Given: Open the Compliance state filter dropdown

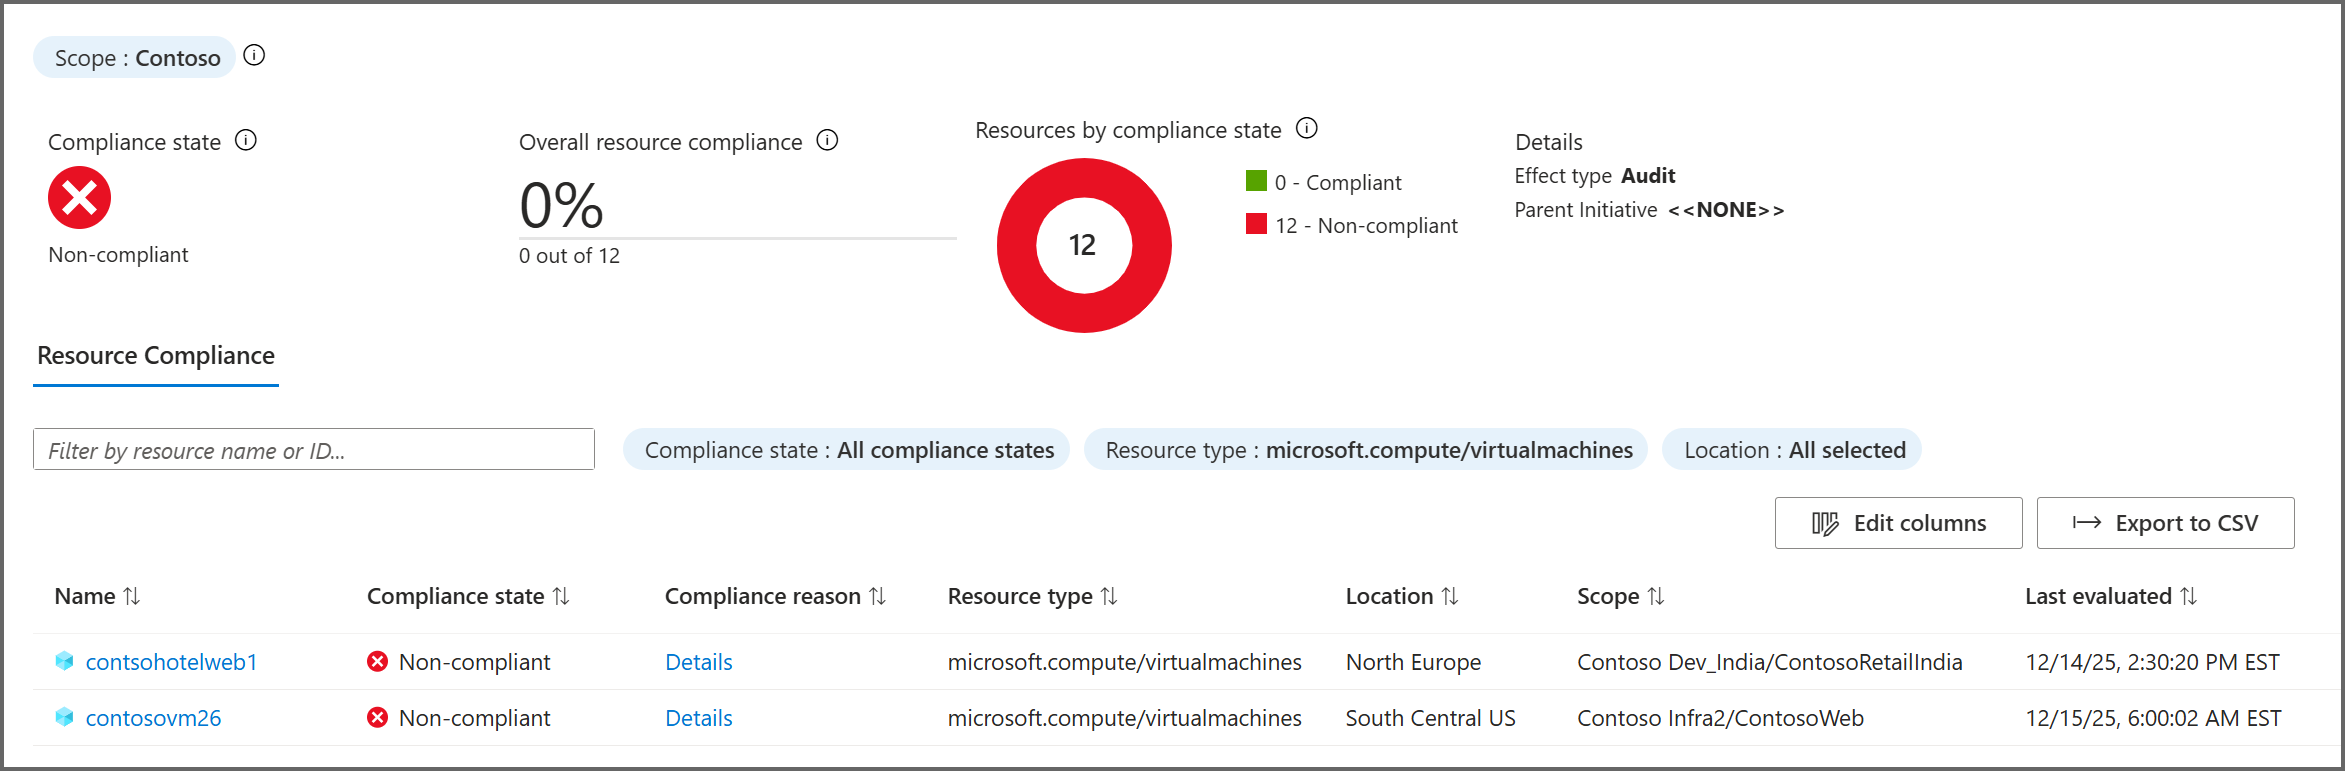Looking at the screenshot, I should click(847, 451).
